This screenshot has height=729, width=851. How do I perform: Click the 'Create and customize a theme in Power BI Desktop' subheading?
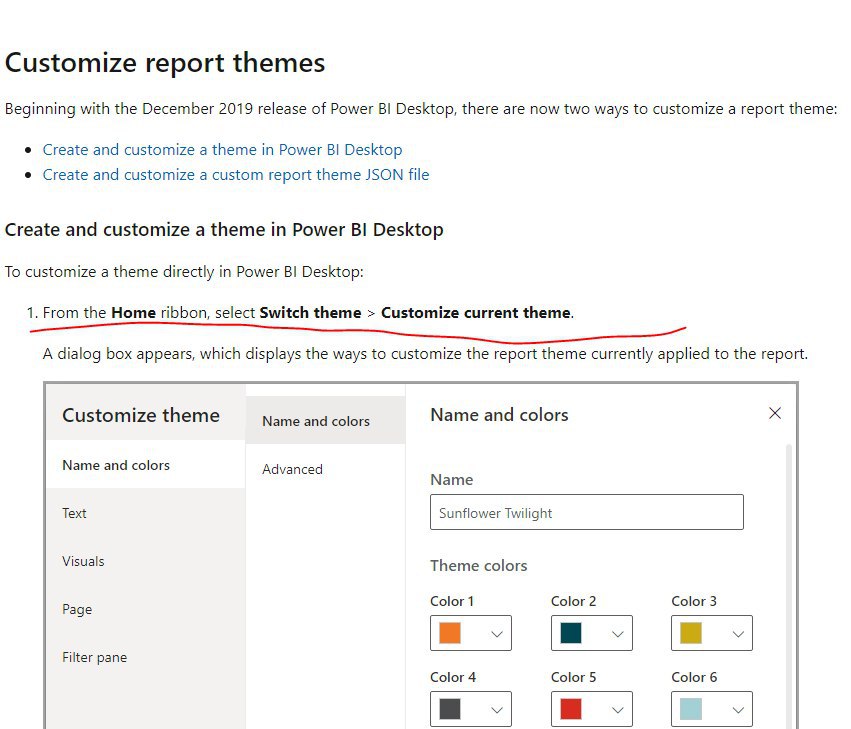[224, 230]
